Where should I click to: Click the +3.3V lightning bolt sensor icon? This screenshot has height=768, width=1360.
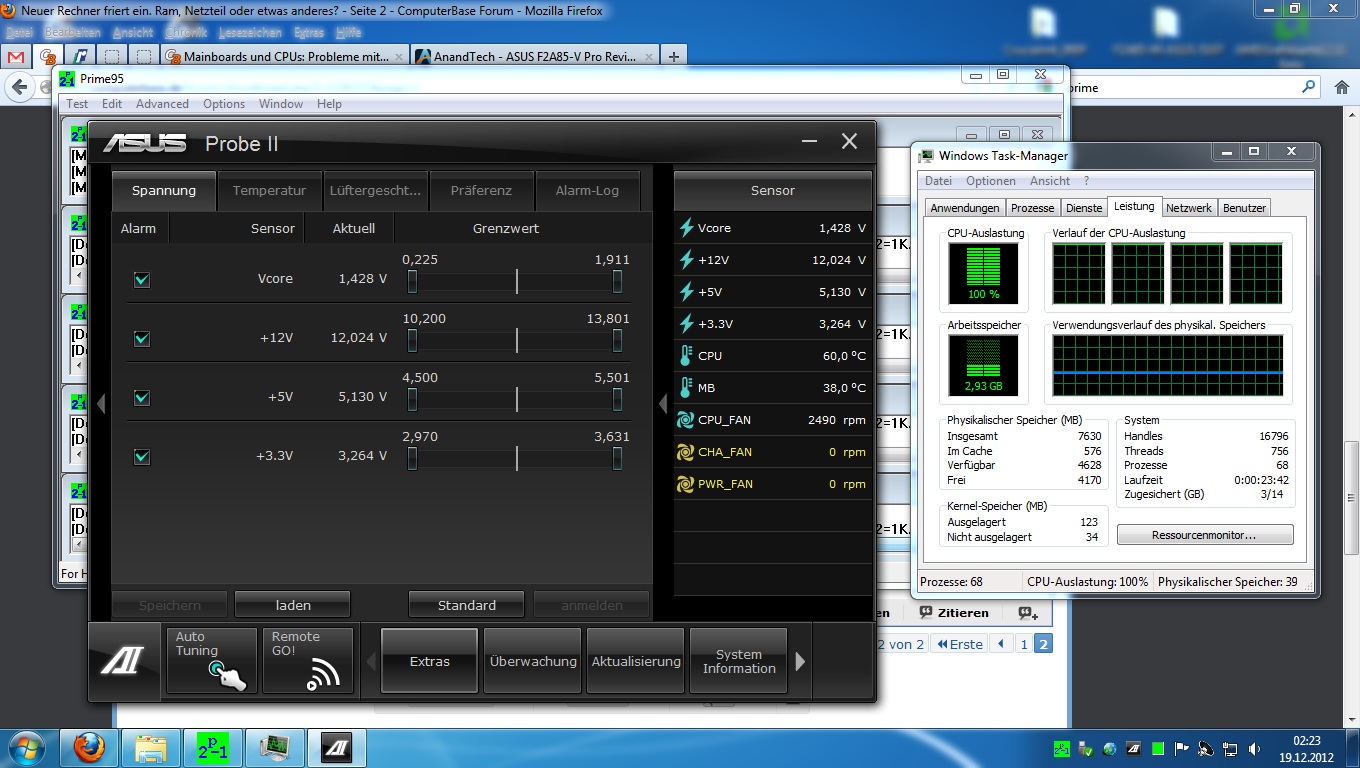coord(687,324)
